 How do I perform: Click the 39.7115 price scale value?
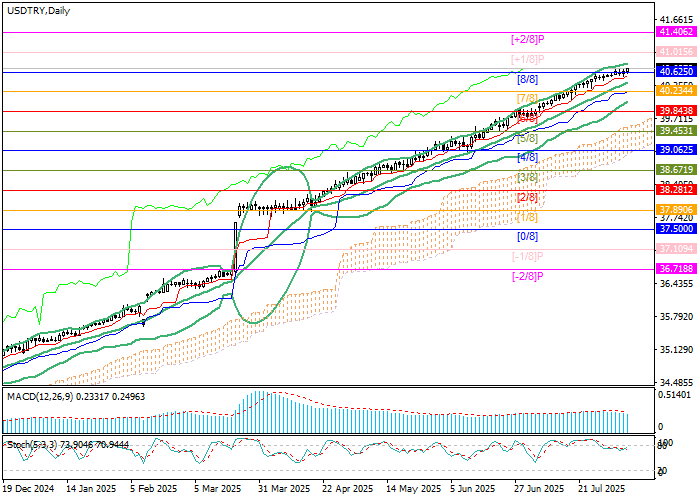(x=676, y=119)
